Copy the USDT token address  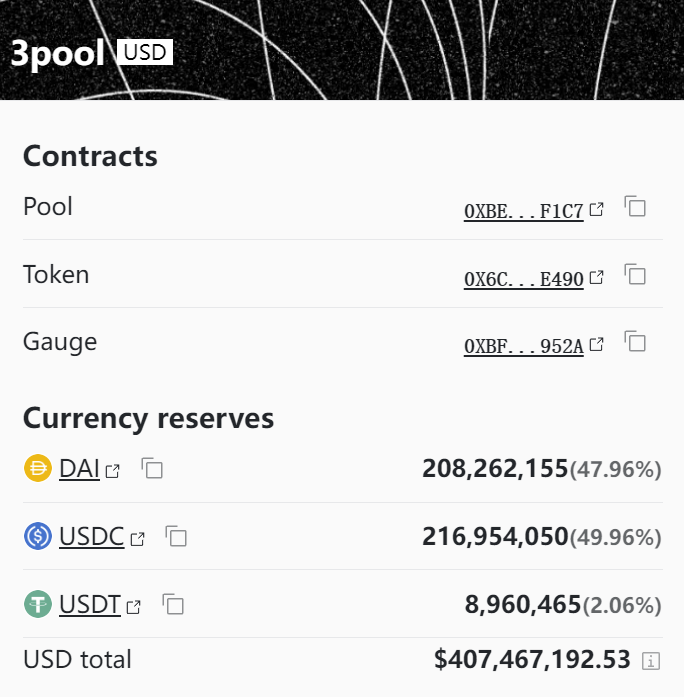pos(173,604)
